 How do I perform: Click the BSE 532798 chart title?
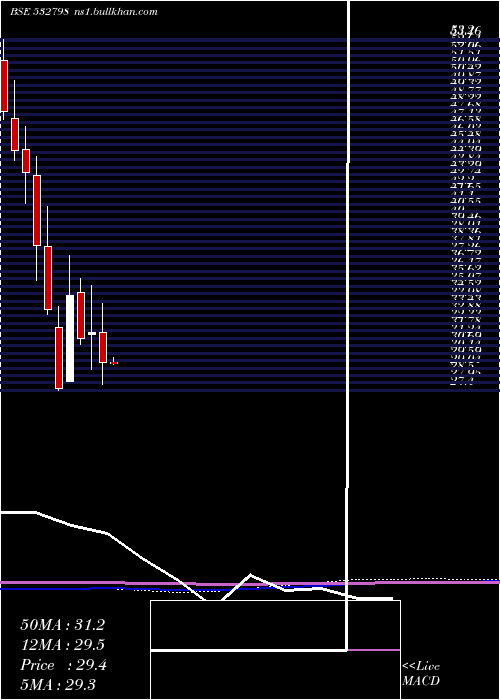pyautogui.click(x=84, y=12)
